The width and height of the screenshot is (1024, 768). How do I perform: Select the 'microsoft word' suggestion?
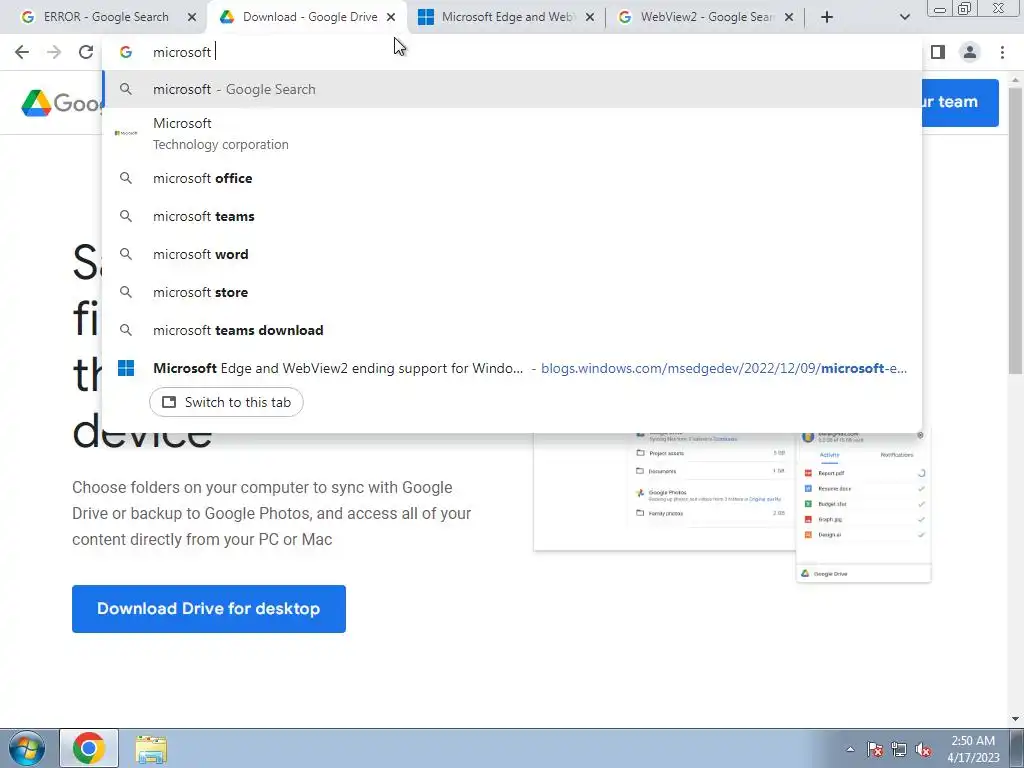512,254
